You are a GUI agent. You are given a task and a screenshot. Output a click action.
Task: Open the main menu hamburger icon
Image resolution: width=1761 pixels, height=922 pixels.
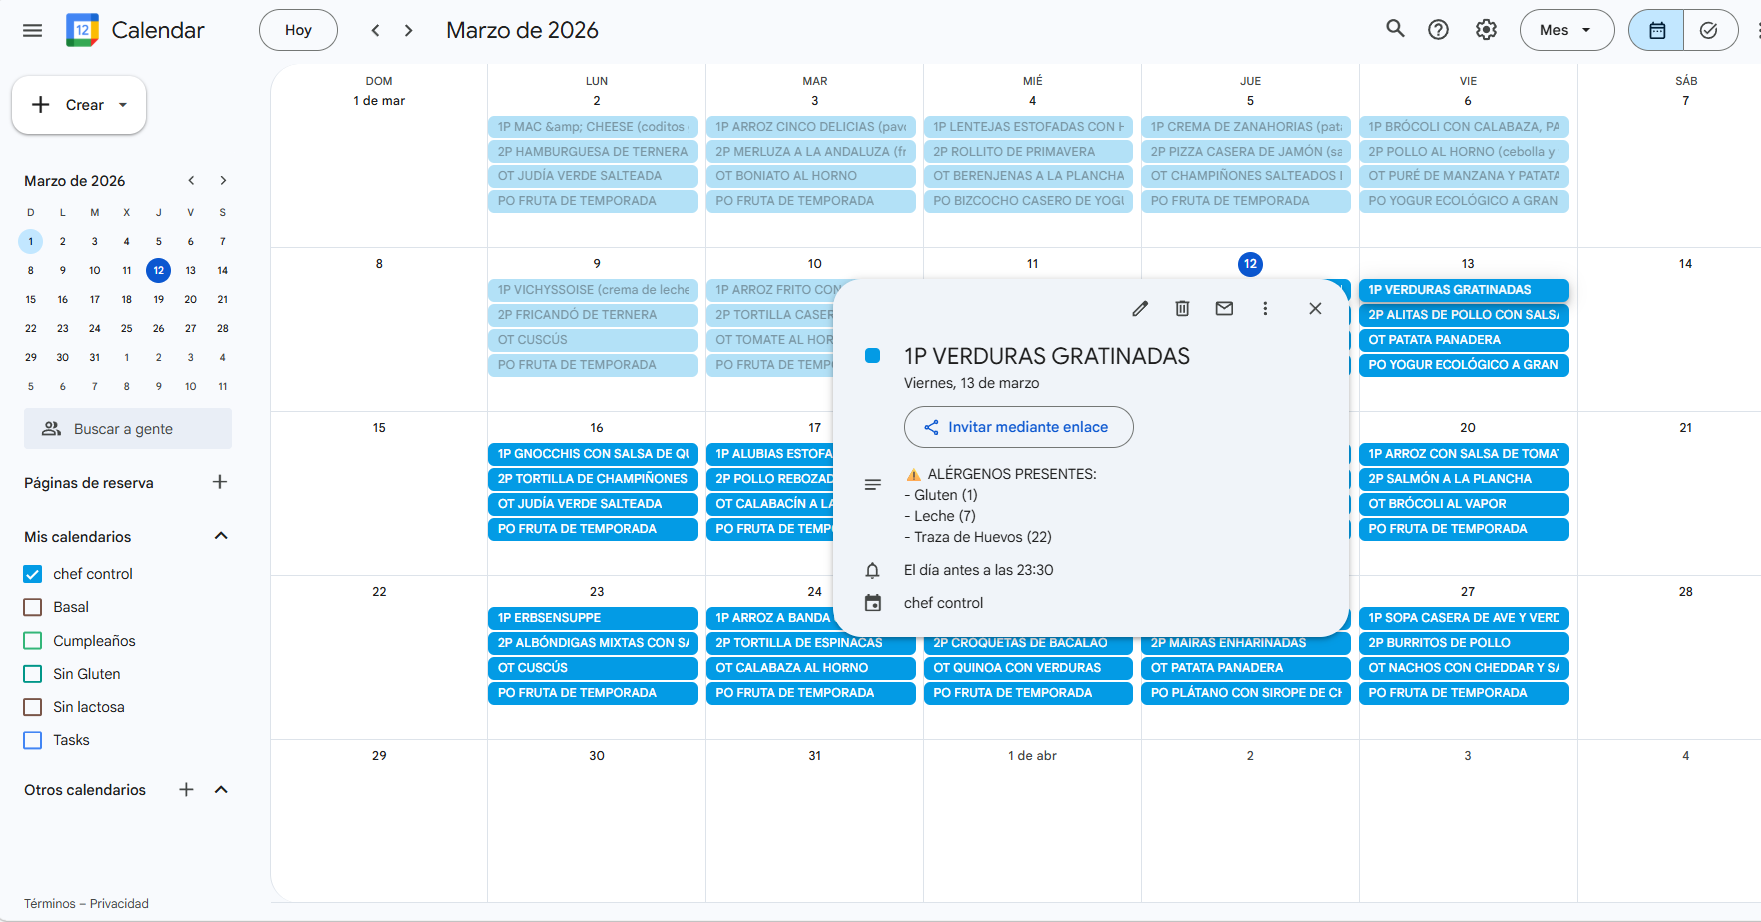coord(32,30)
